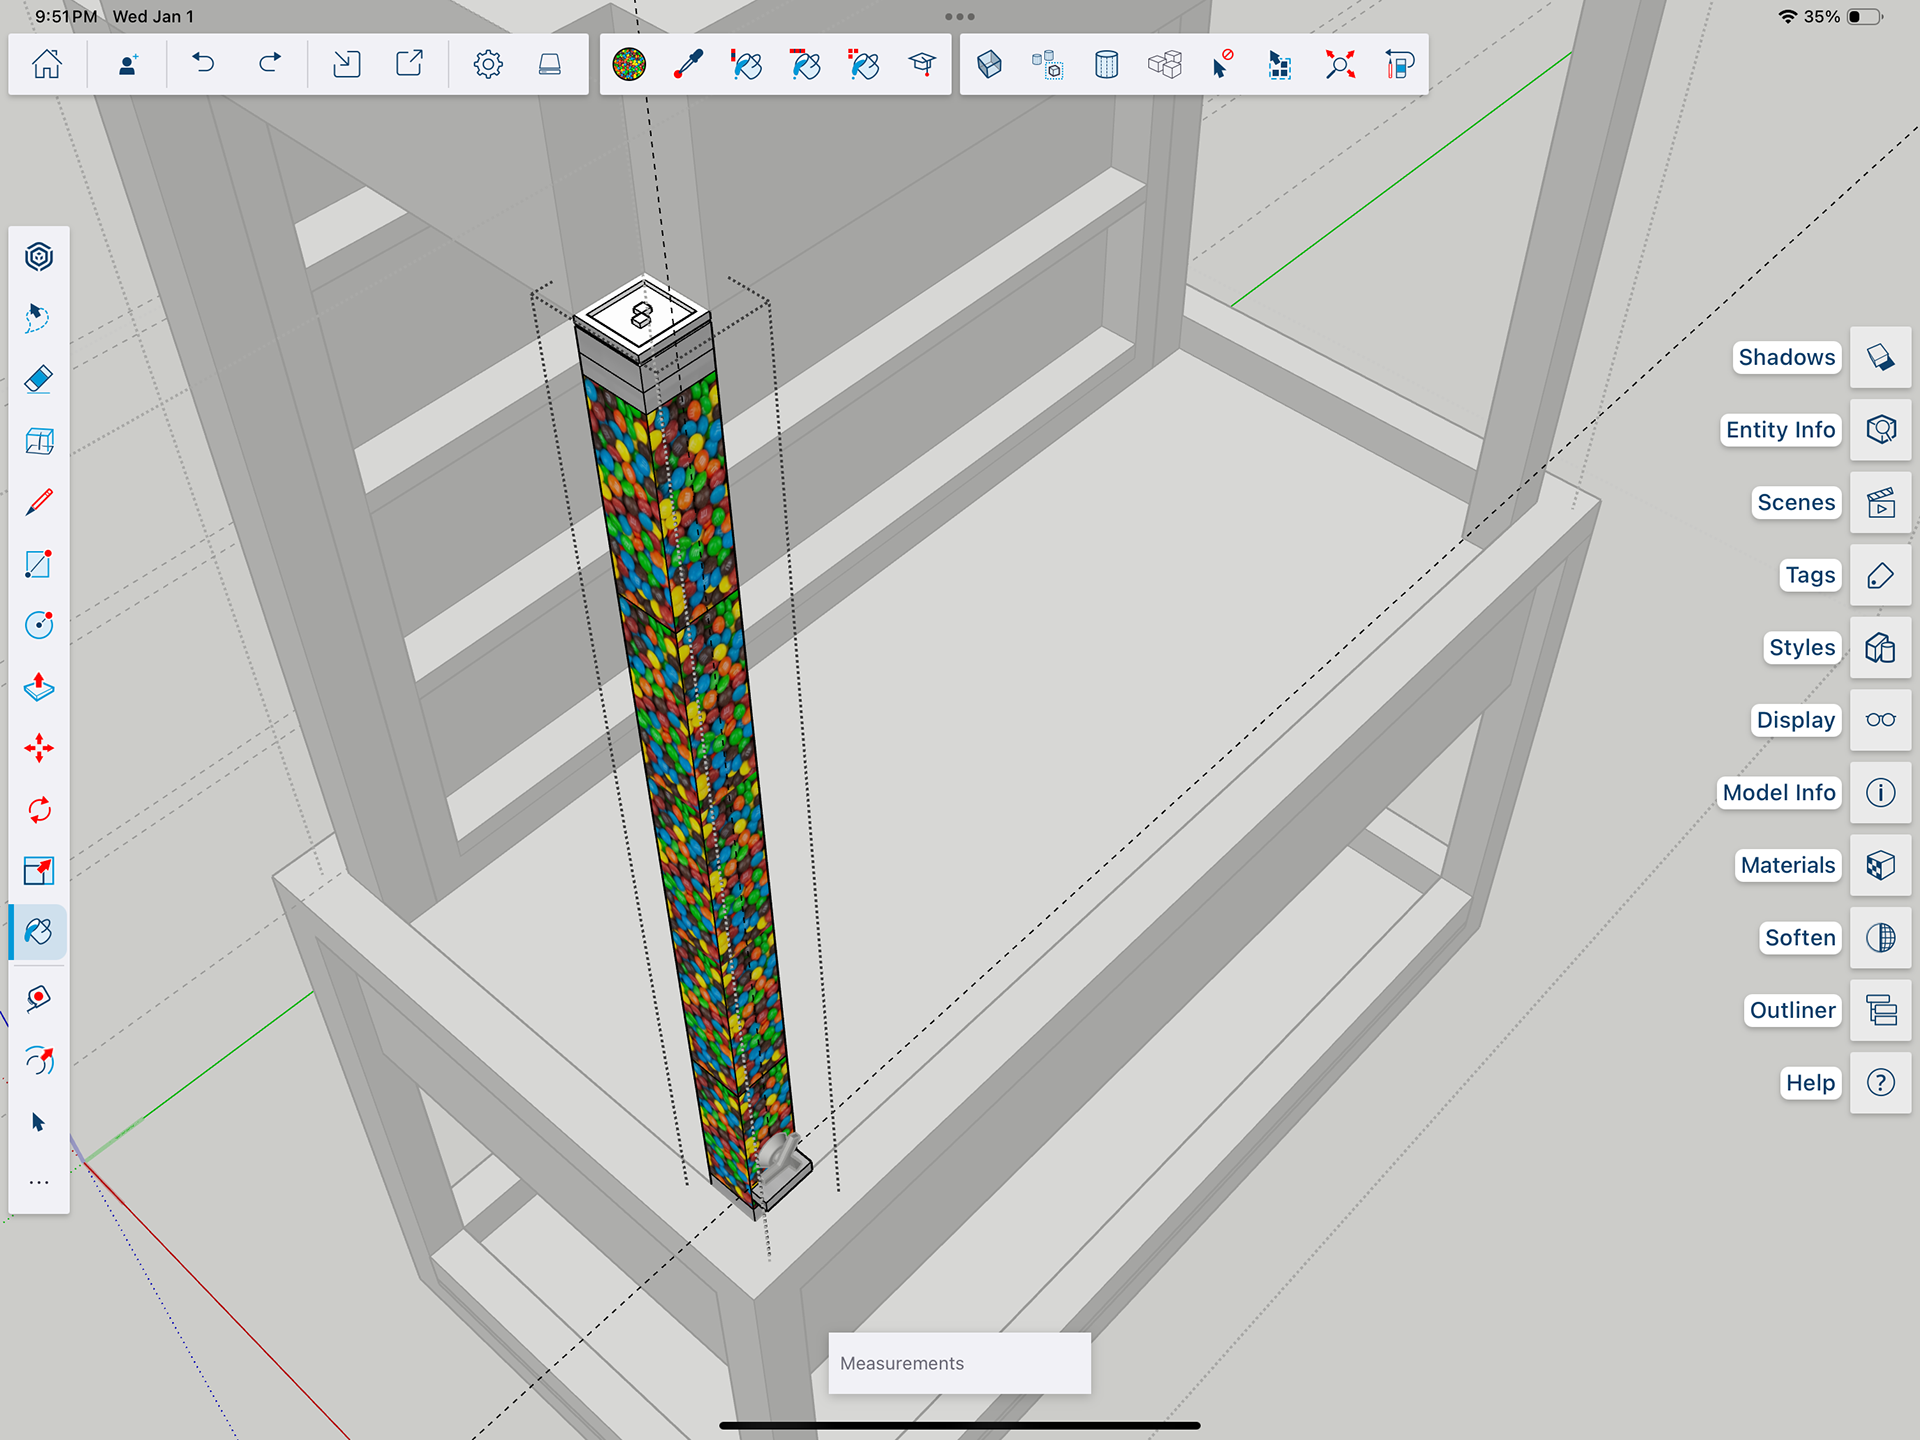1920x1440 pixels.
Task: Open the Shadows panel
Action: click(x=1880, y=358)
